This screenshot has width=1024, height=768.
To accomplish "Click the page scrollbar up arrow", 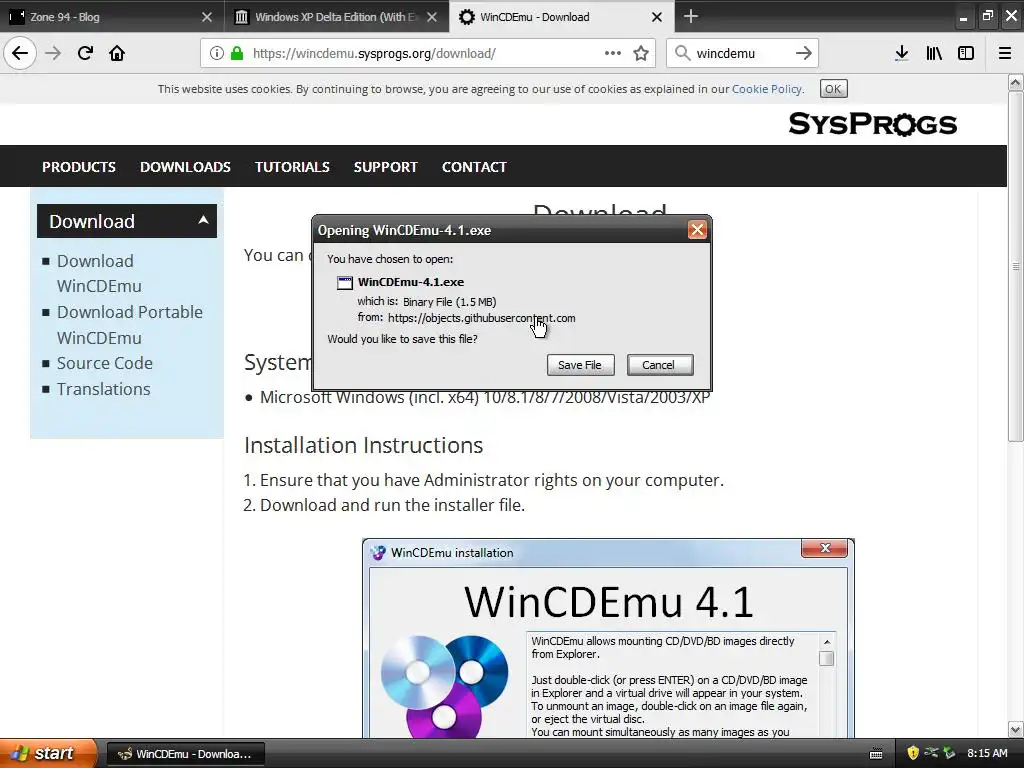I will 1015,82.
